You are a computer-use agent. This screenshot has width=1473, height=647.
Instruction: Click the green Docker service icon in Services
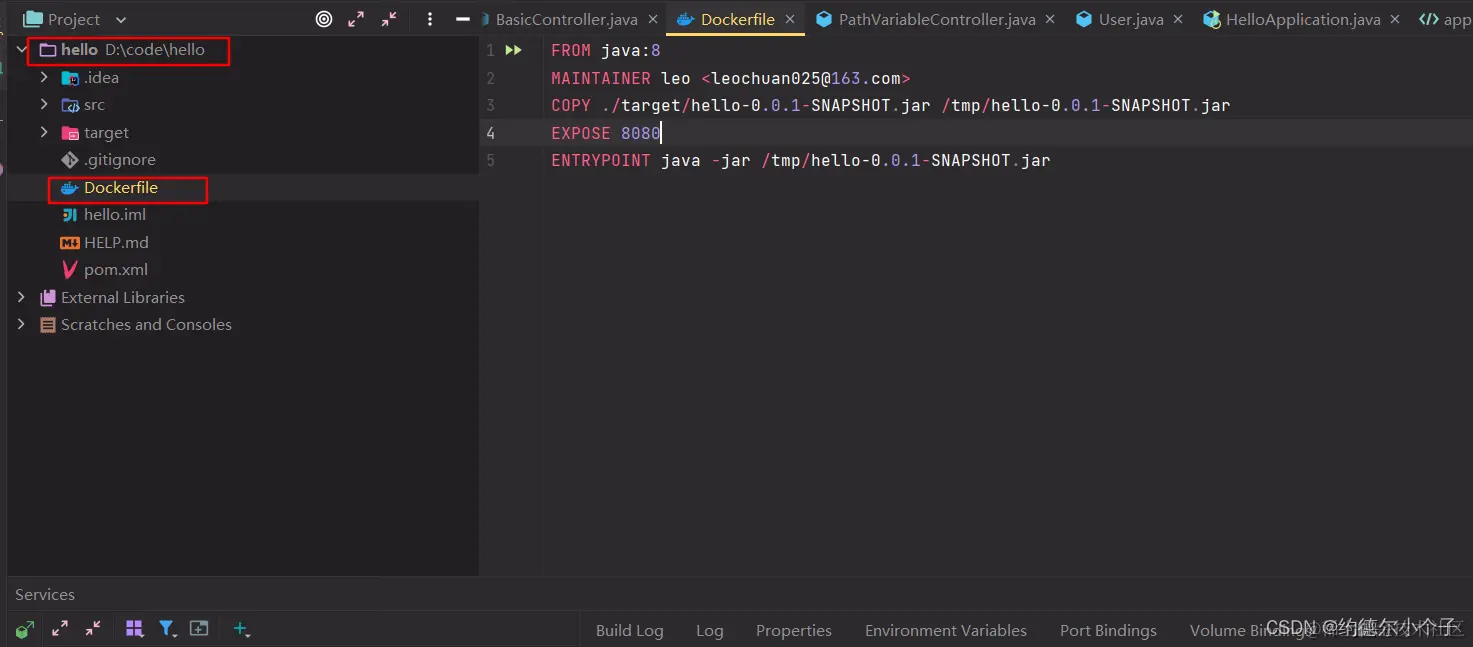(x=25, y=629)
